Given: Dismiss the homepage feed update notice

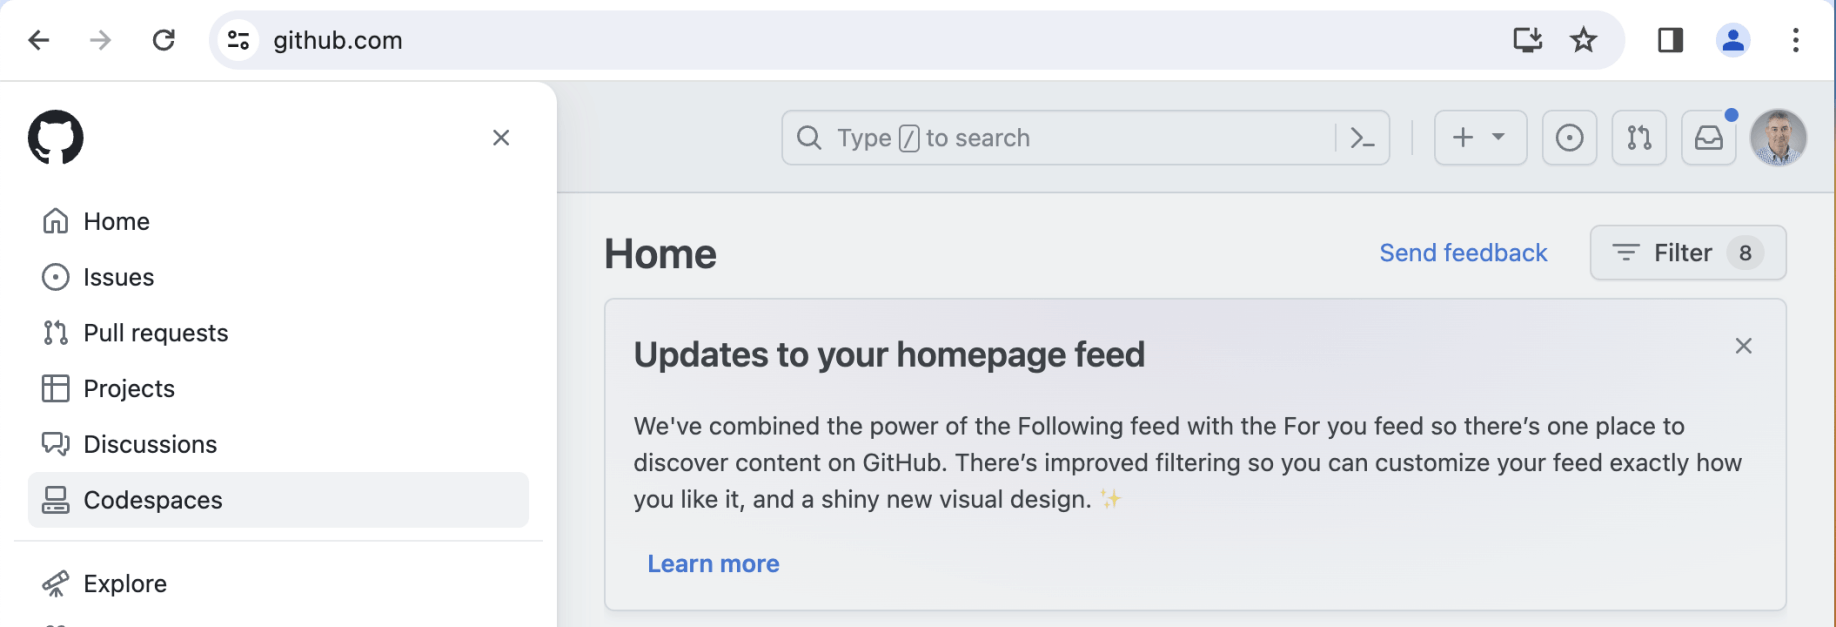Looking at the screenshot, I should coord(1743,346).
